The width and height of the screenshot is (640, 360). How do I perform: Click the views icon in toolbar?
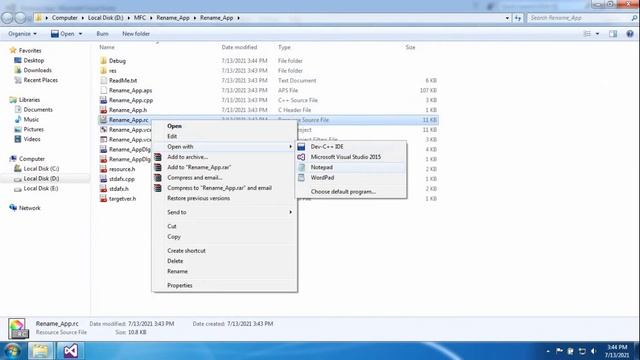tap(587, 34)
